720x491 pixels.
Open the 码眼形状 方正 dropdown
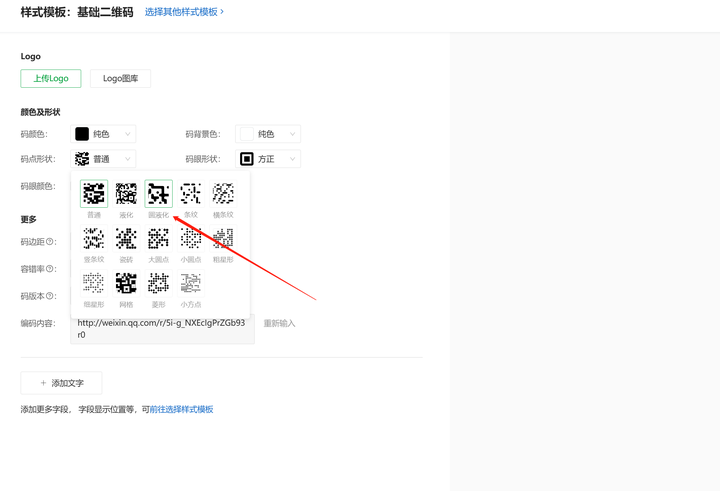coord(268,159)
